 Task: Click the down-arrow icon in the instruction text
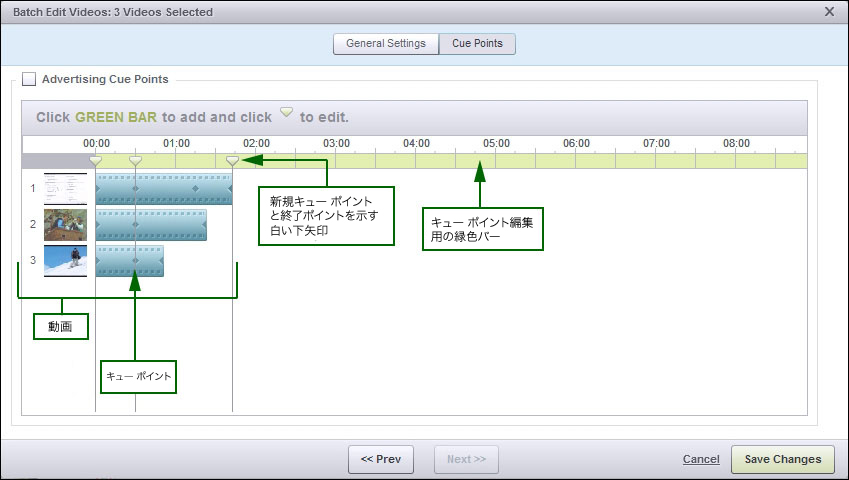point(286,112)
